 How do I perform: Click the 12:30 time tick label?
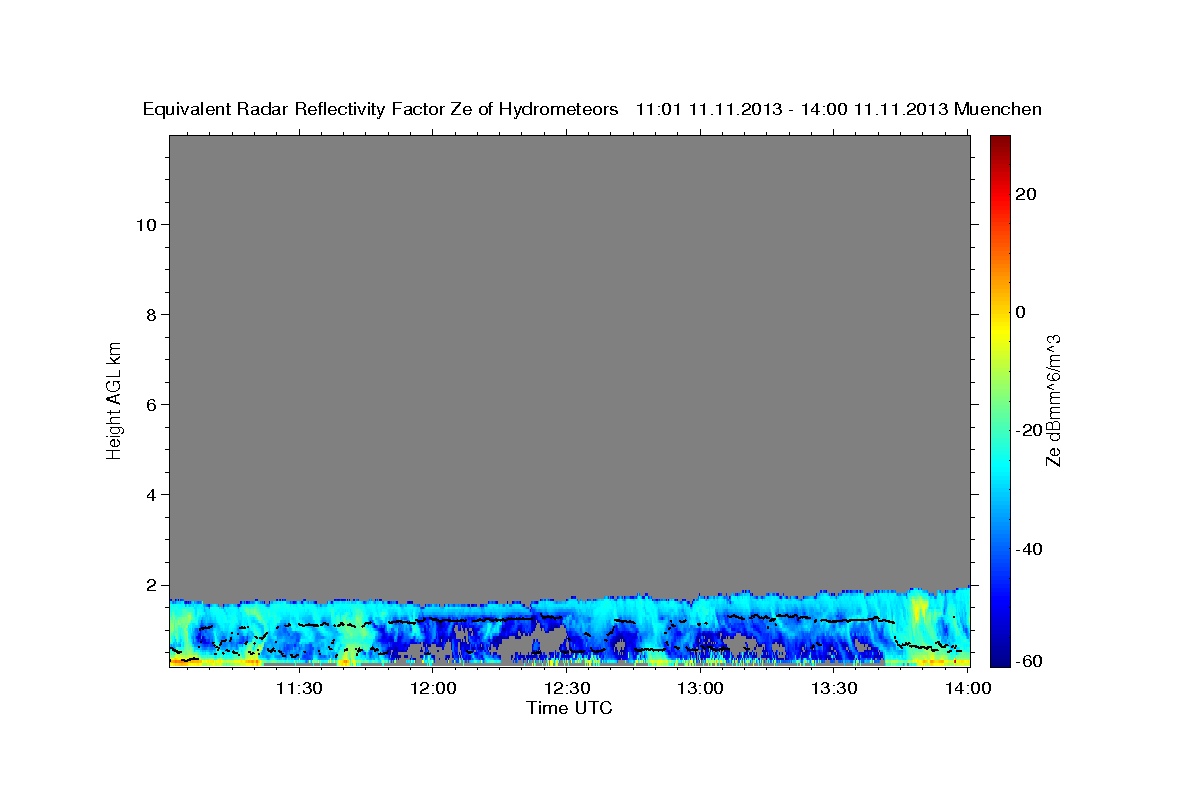[x=567, y=688]
